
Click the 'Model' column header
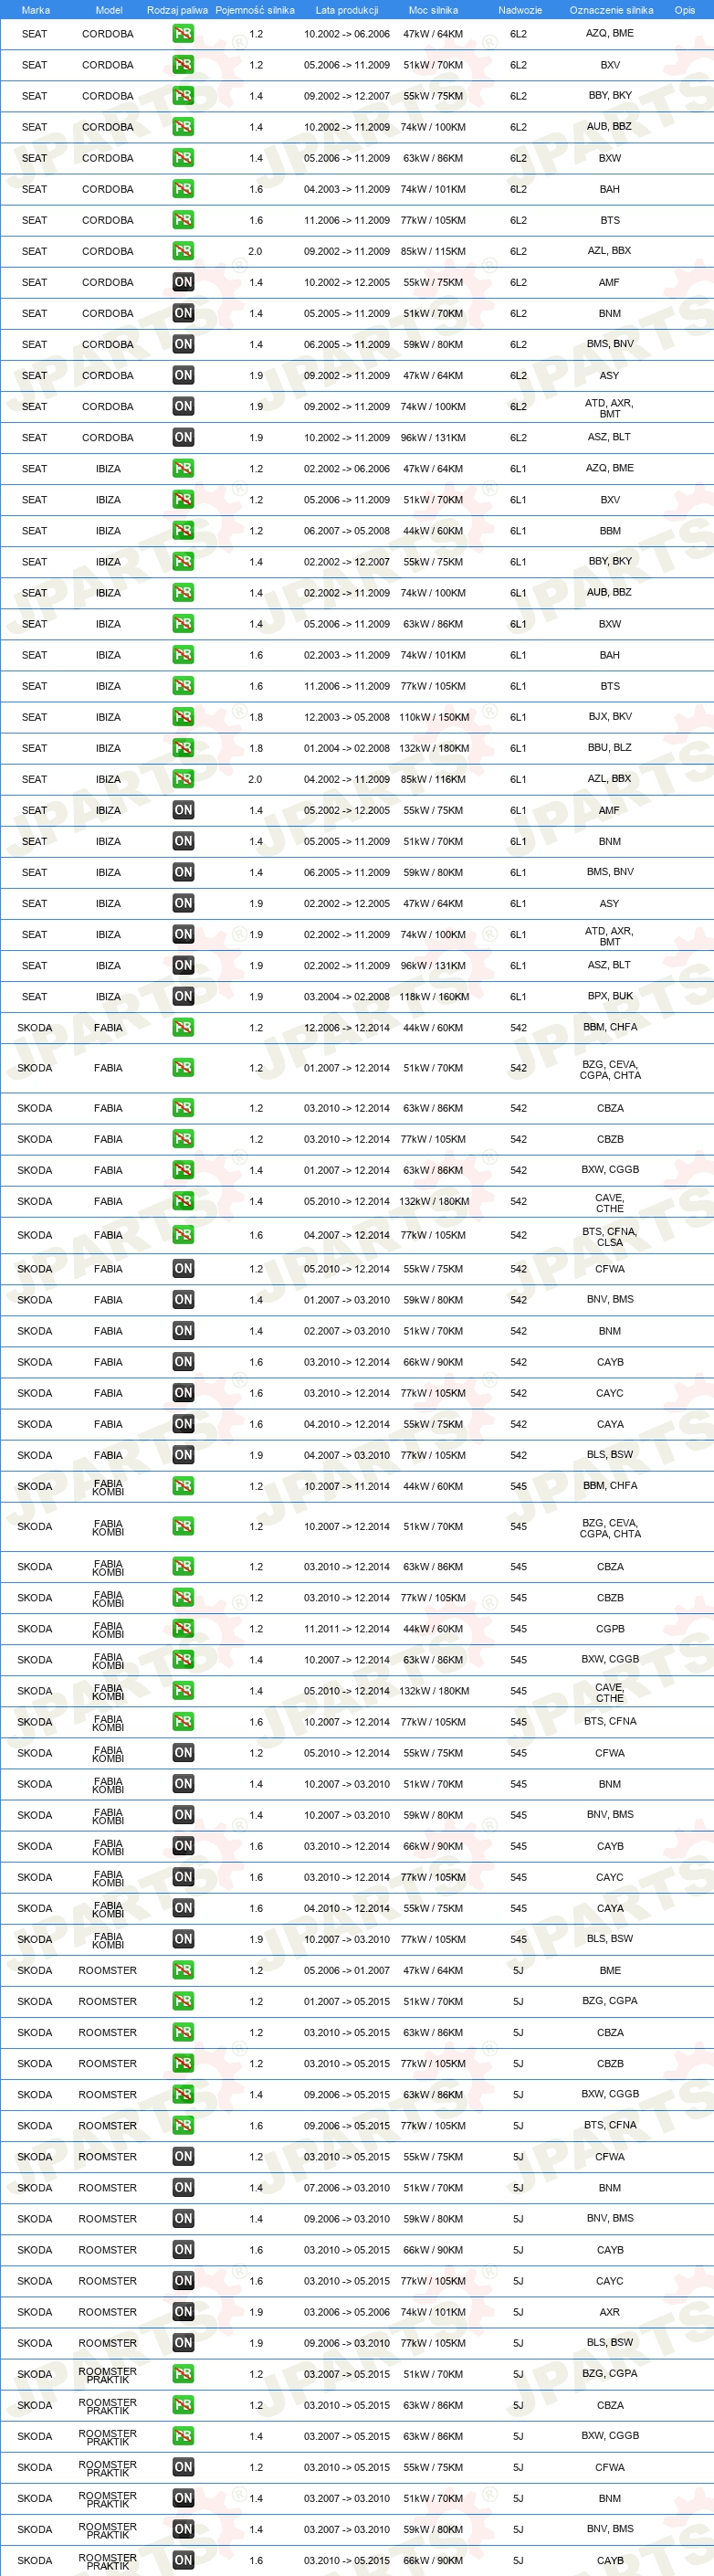coord(109,10)
